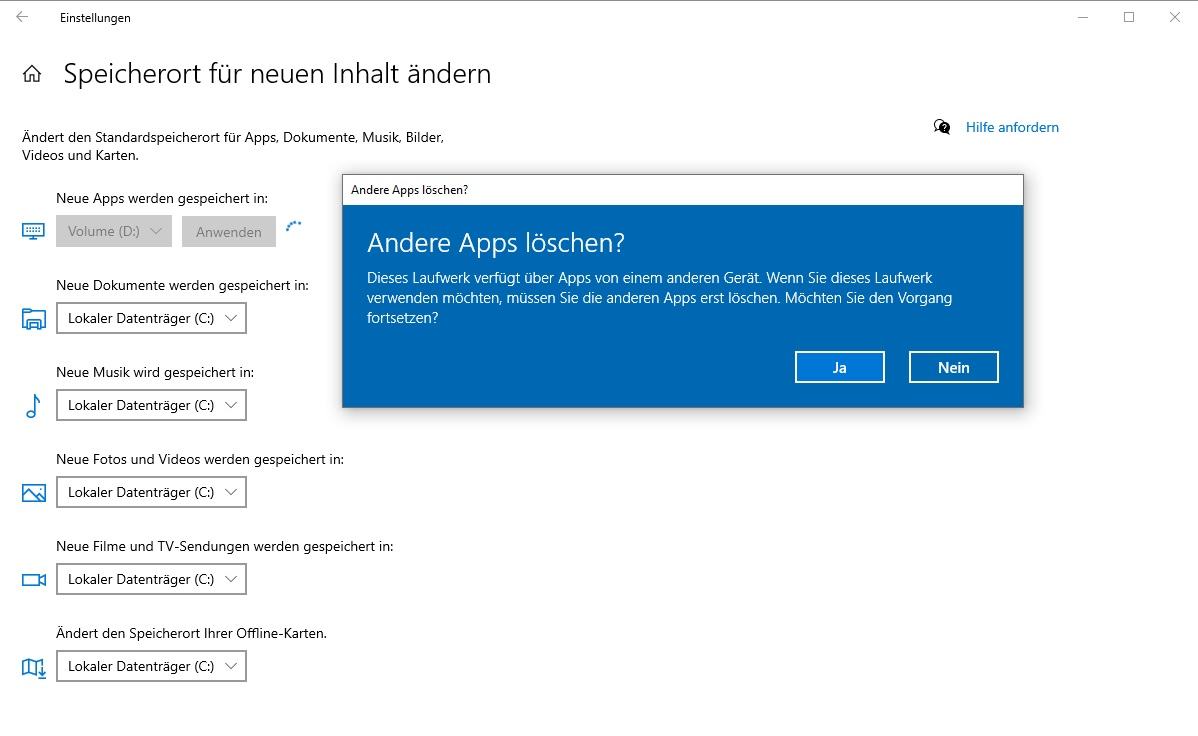Close the Einstellungen window

(1174, 17)
